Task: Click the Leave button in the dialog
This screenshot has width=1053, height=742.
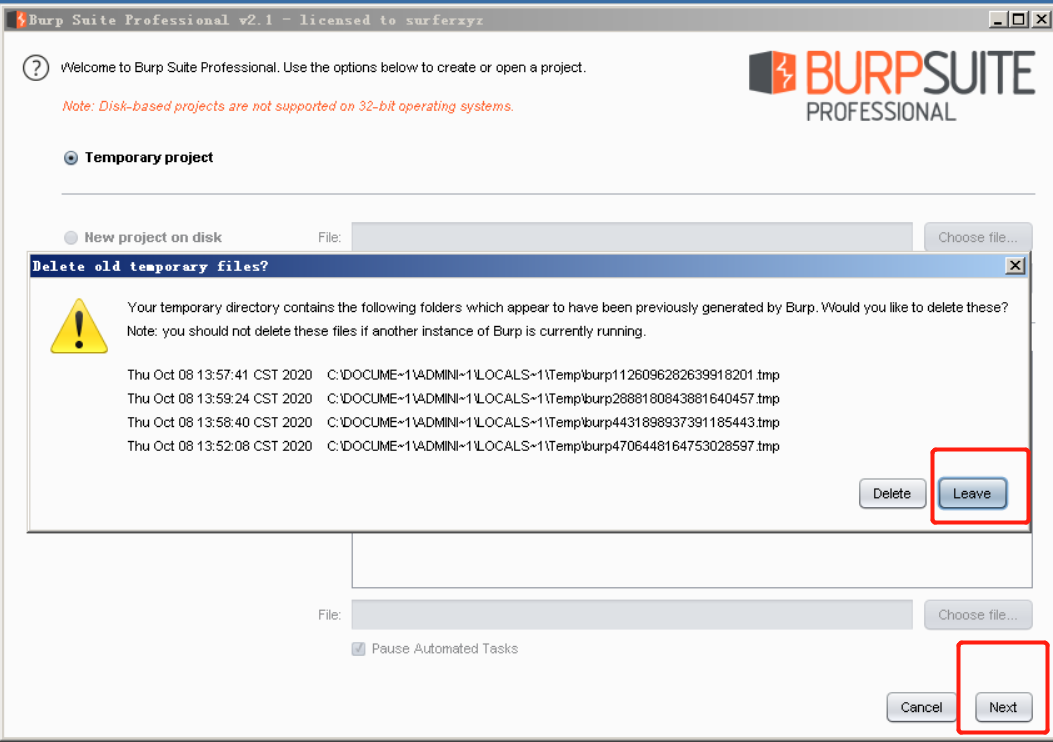Action: tap(972, 494)
